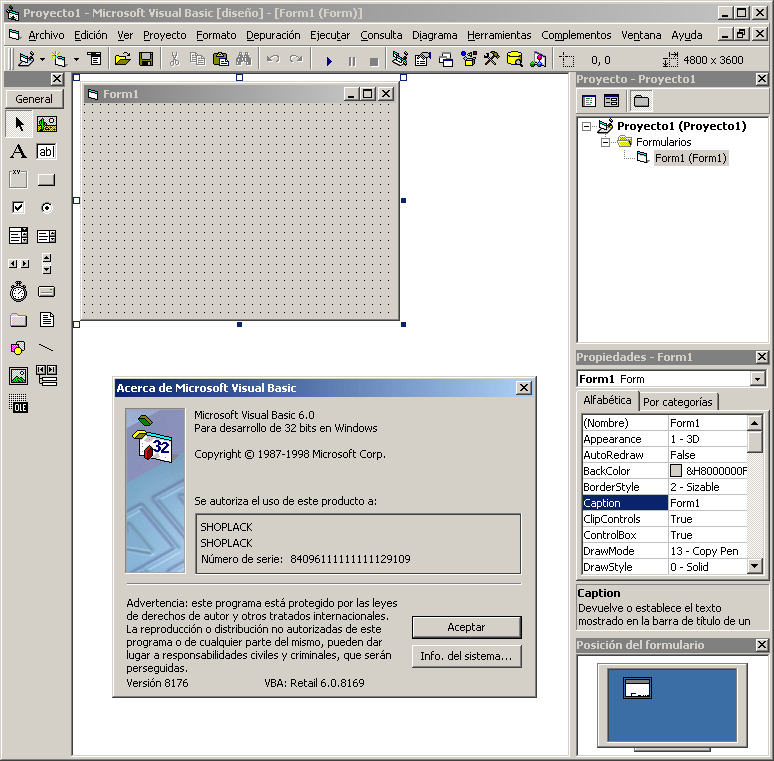Viewport: 774px width, 761px height.
Task: Open the Properties Window toolbar icon
Action: (x=423, y=60)
